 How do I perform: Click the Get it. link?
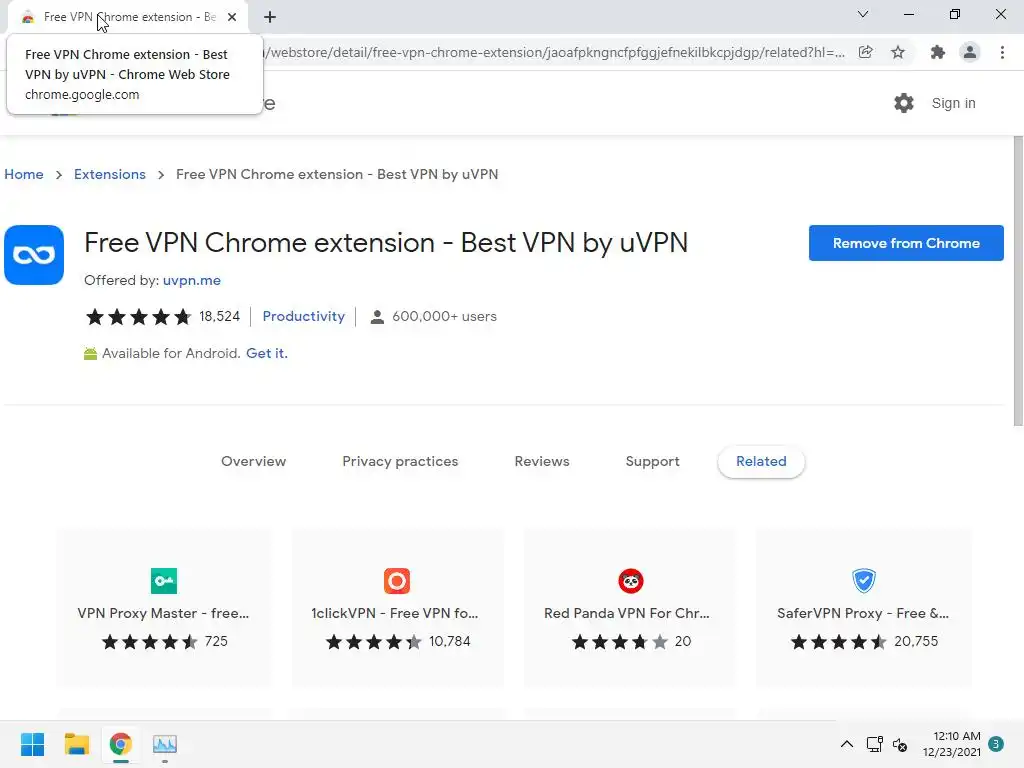266,353
